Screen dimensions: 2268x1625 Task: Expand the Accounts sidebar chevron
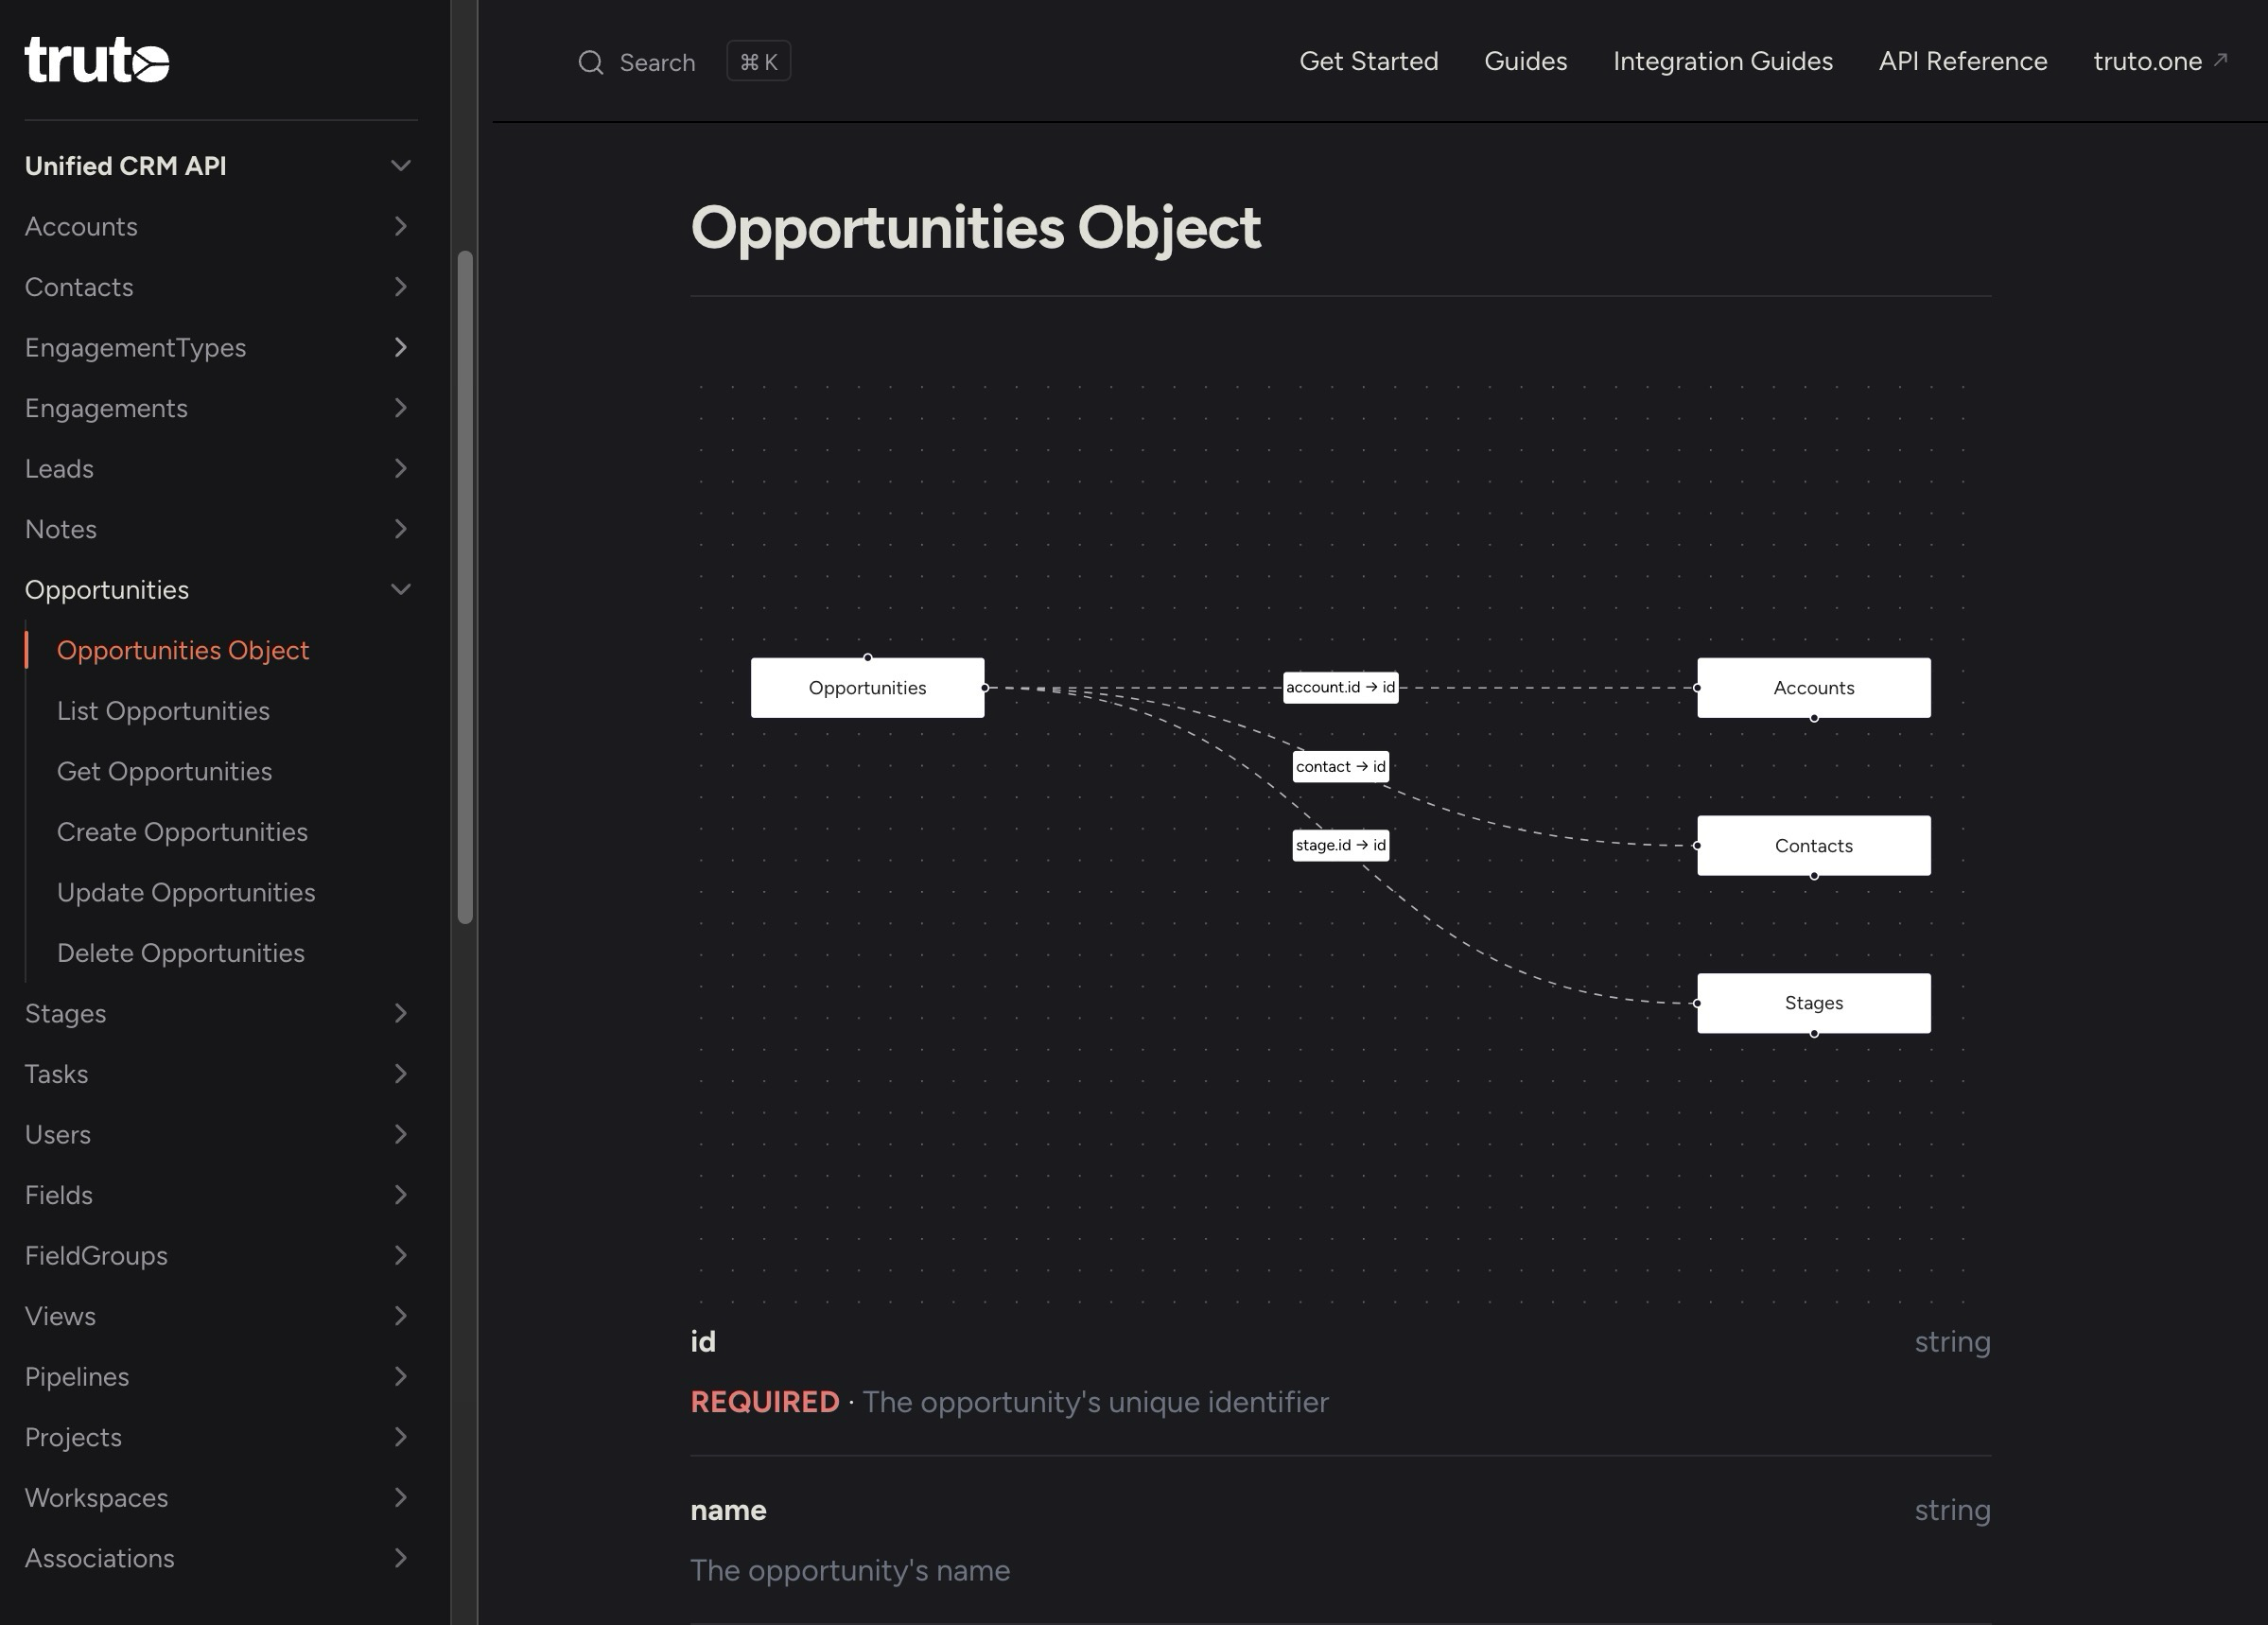coord(400,227)
